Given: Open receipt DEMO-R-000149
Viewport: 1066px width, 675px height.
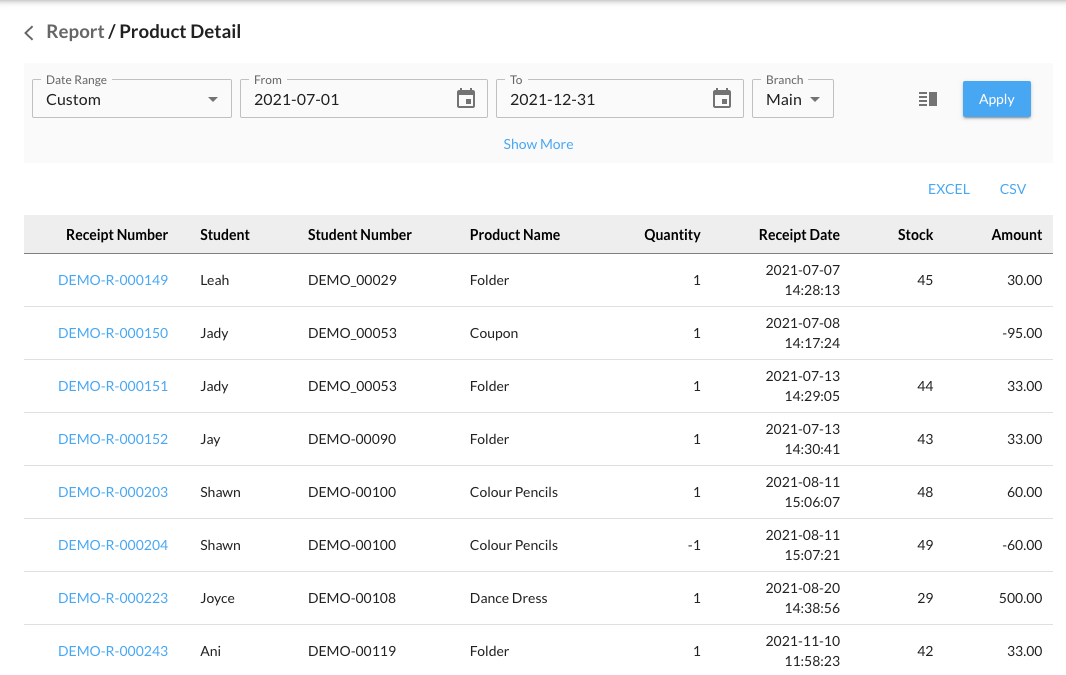Looking at the screenshot, I should (113, 280).
